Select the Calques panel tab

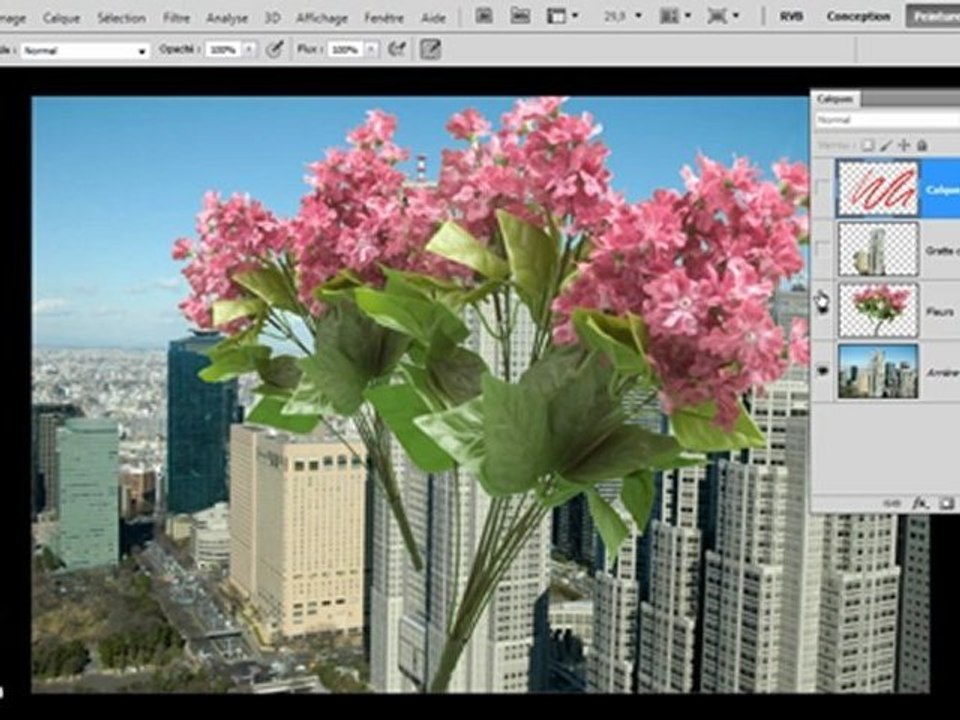coord(836,99)
